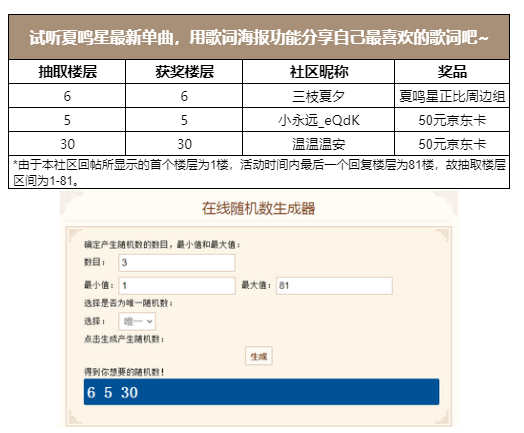This screenshot has width=524, height=433.
Task: Click the table header 奖品
Action: tap(452, 72)
